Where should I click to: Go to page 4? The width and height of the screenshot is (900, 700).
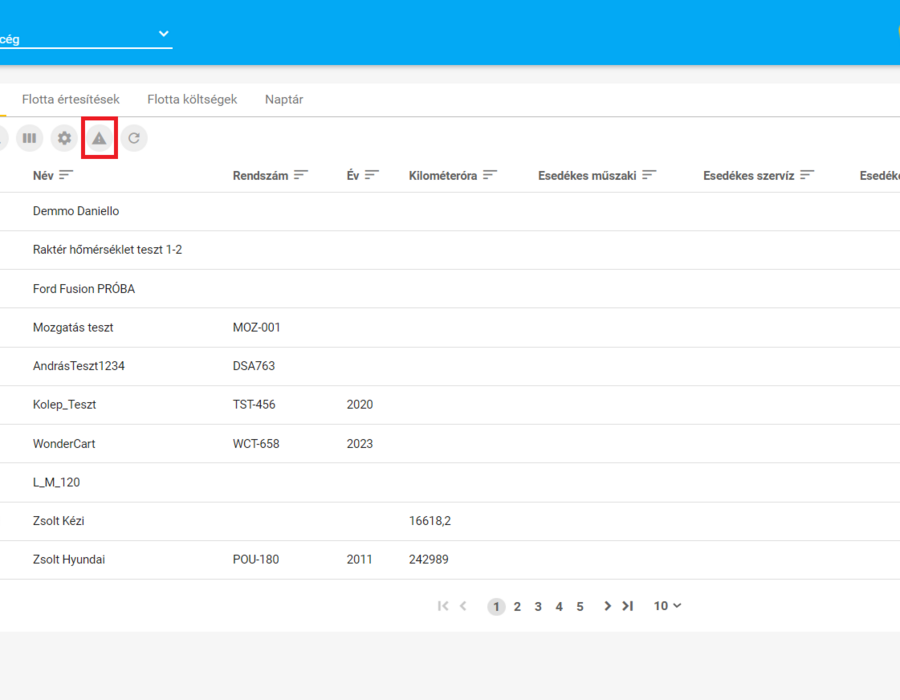[x=559, y=606]
